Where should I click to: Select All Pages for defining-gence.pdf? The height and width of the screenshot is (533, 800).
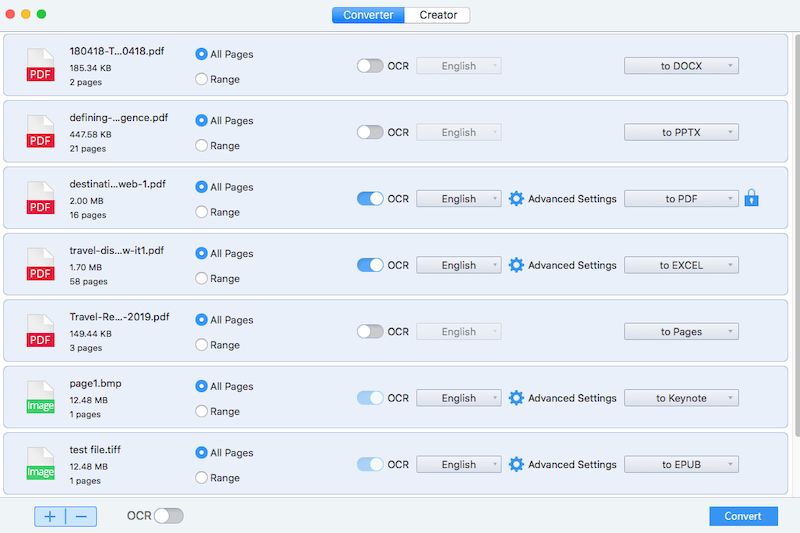[202, 120]
